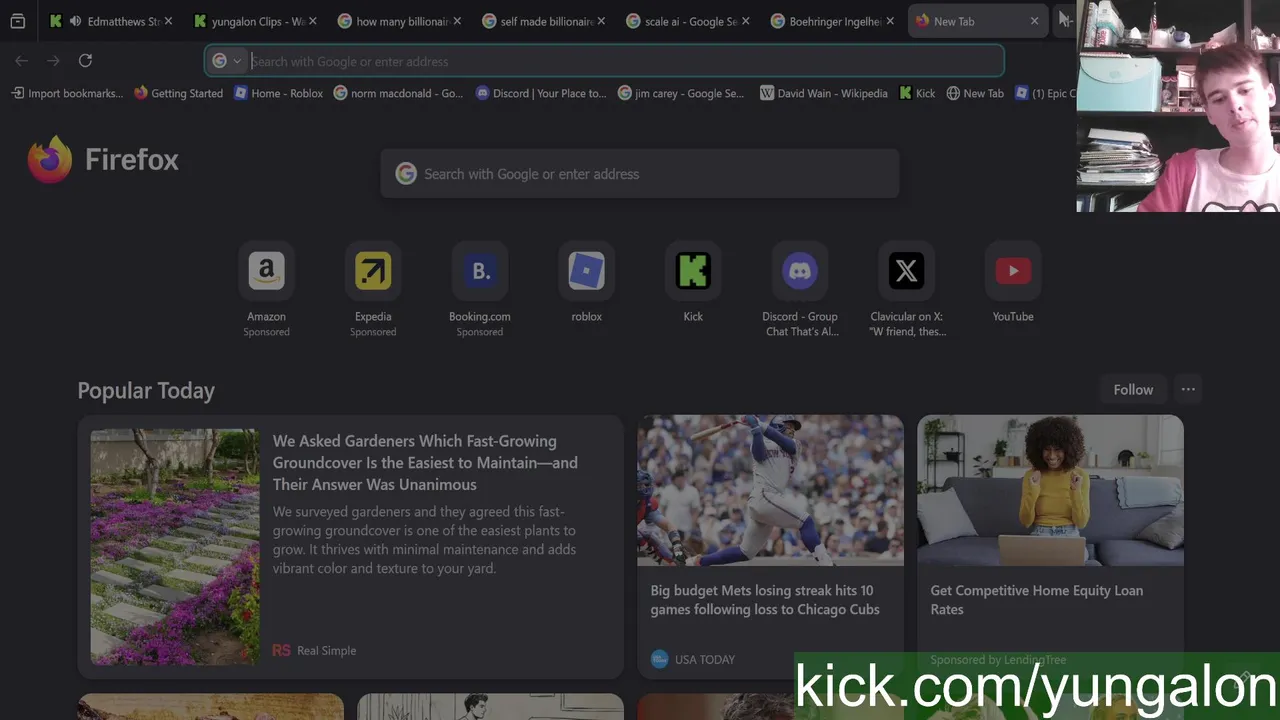Open the New Tab bookmark in bookmarks bar
Screen dimensions: 1280x720
(975, 93)
